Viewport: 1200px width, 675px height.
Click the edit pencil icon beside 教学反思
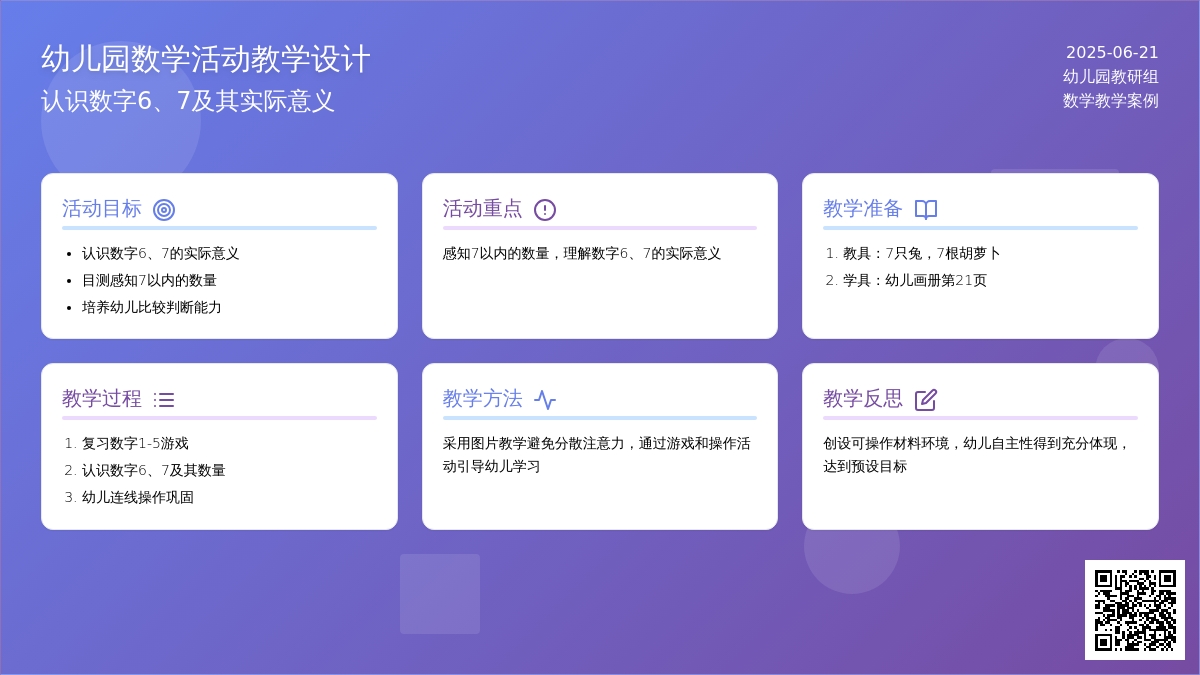click(x=926, y=400)
